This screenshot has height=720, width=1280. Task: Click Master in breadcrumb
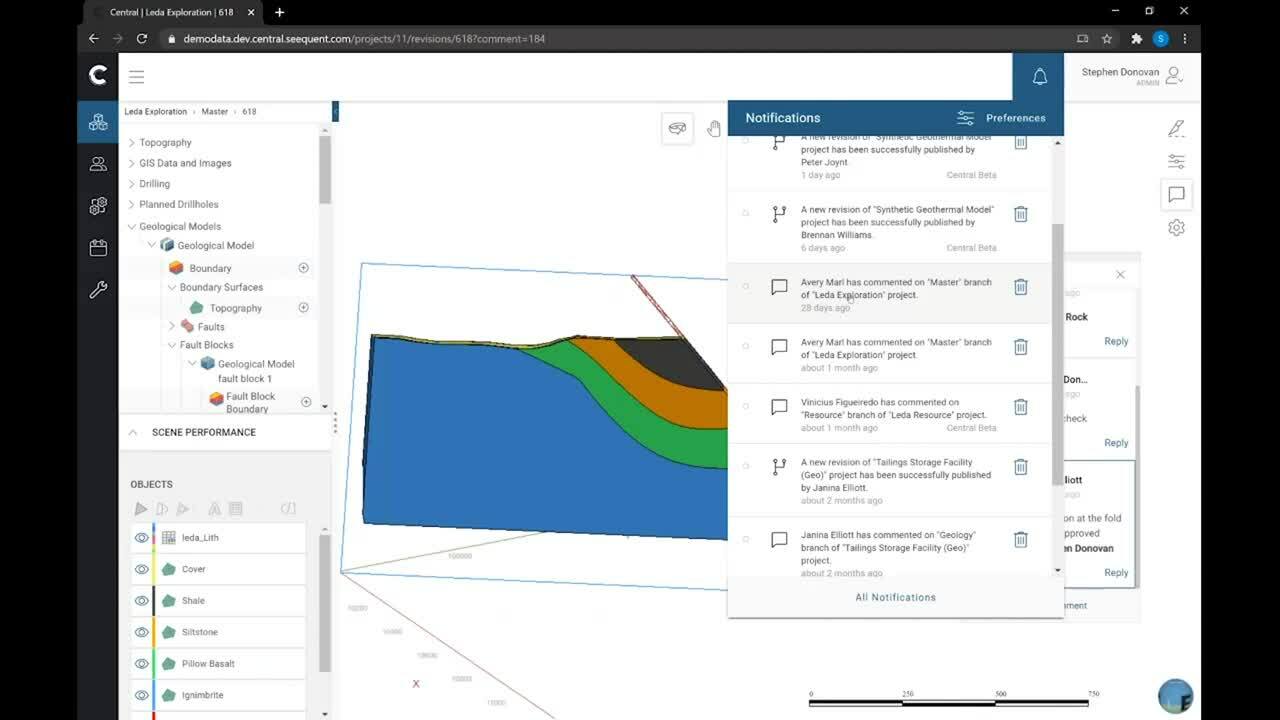click(215, 112)
